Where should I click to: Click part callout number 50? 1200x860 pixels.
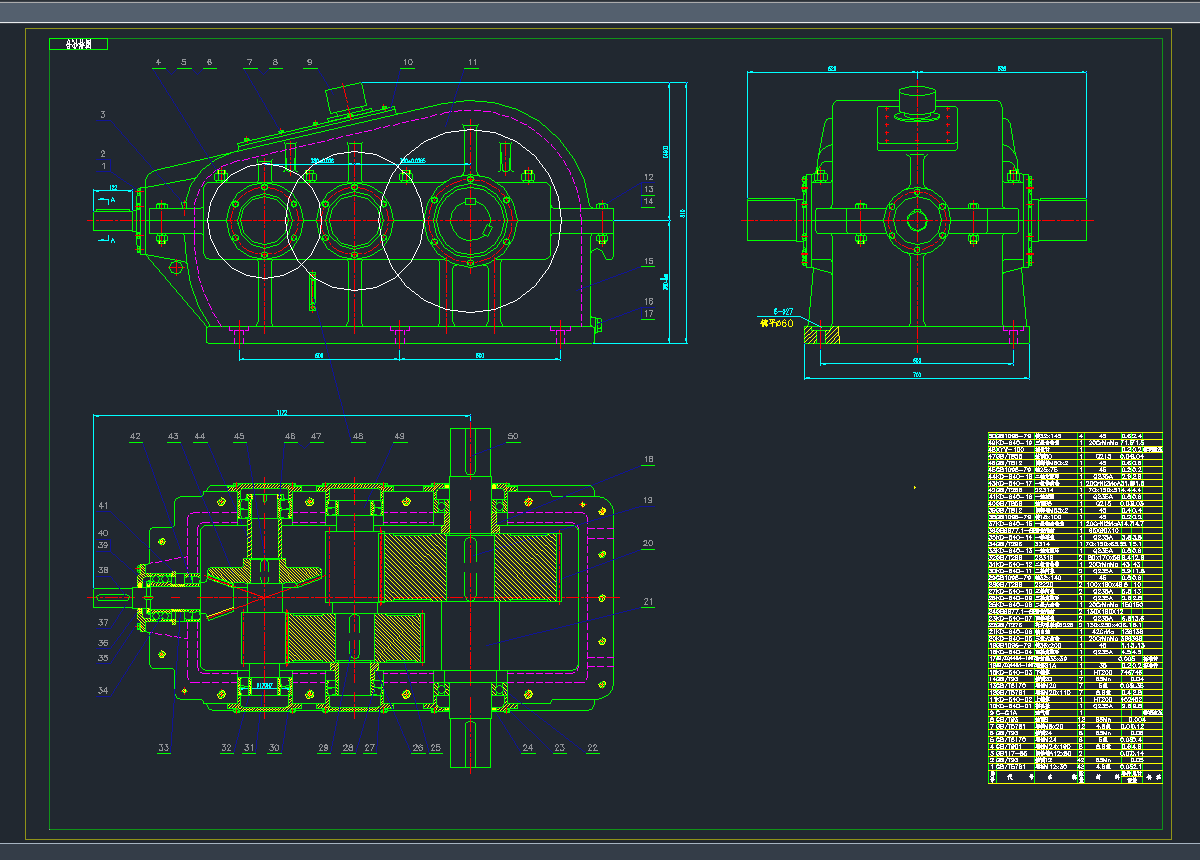coord(513,436)
